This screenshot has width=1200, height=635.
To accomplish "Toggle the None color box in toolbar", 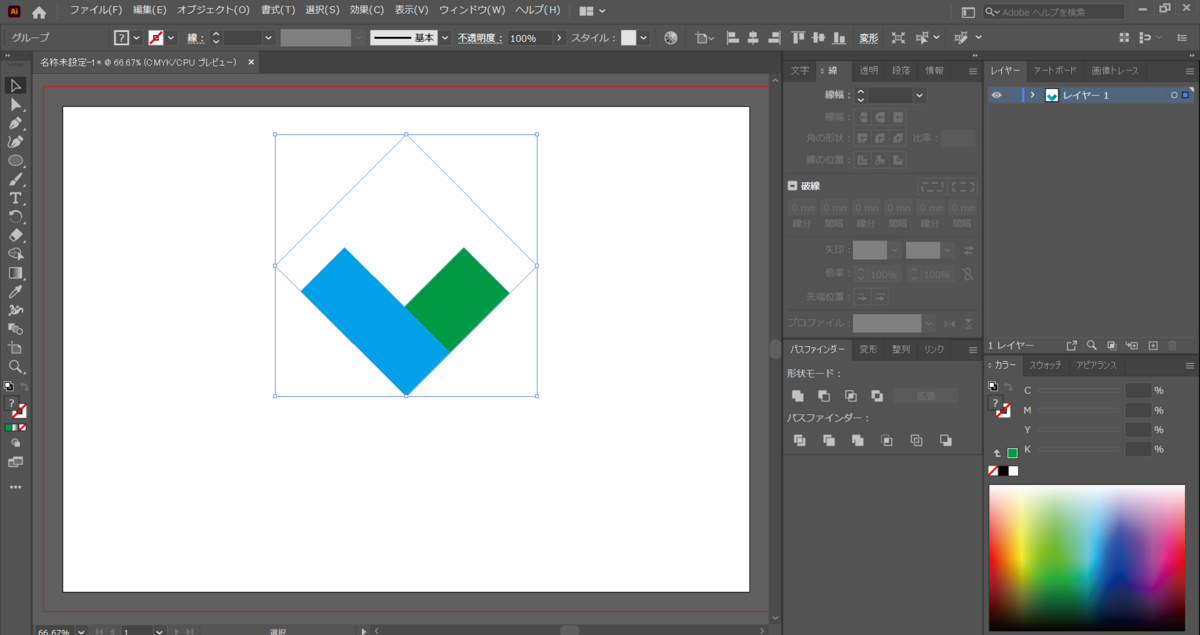I will click(x=23, y=427).
